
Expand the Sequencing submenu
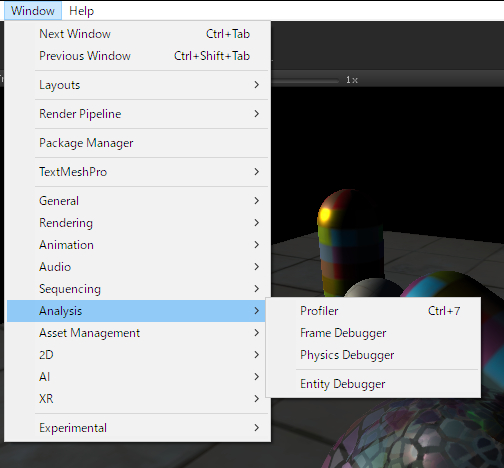point(137,289)
